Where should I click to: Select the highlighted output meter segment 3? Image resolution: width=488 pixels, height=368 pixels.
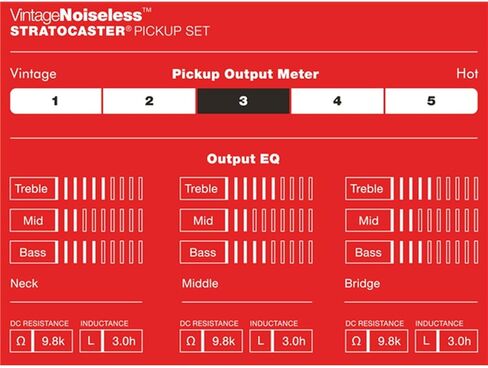(243, 101)
